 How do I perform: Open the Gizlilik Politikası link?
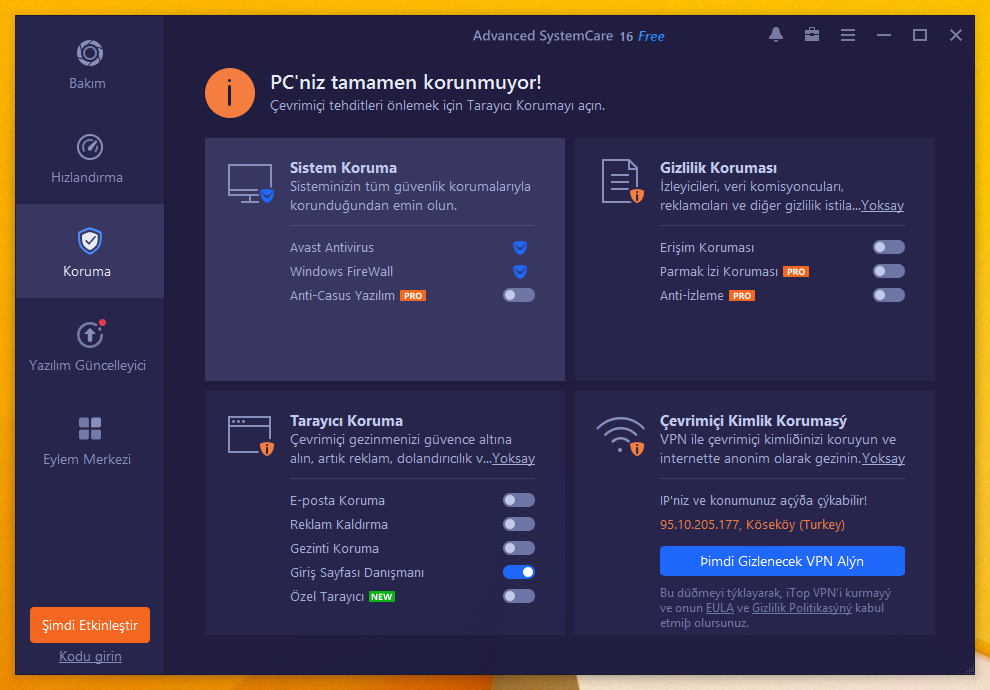(x=802, y=608)
